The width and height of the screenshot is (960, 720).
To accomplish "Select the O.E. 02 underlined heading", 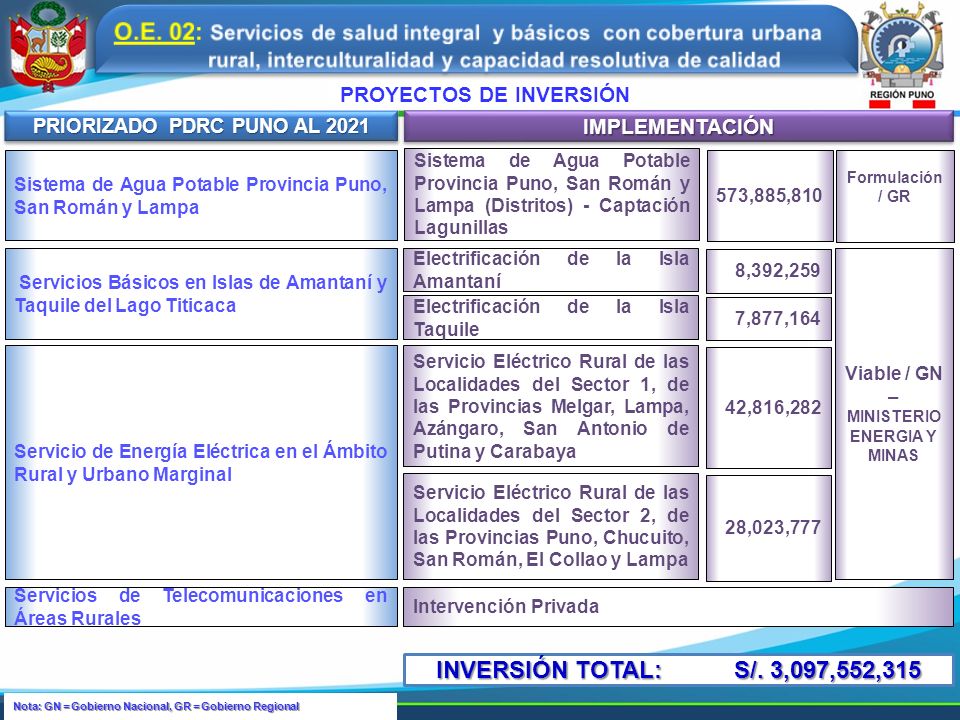I will click(x=154, y=32).
